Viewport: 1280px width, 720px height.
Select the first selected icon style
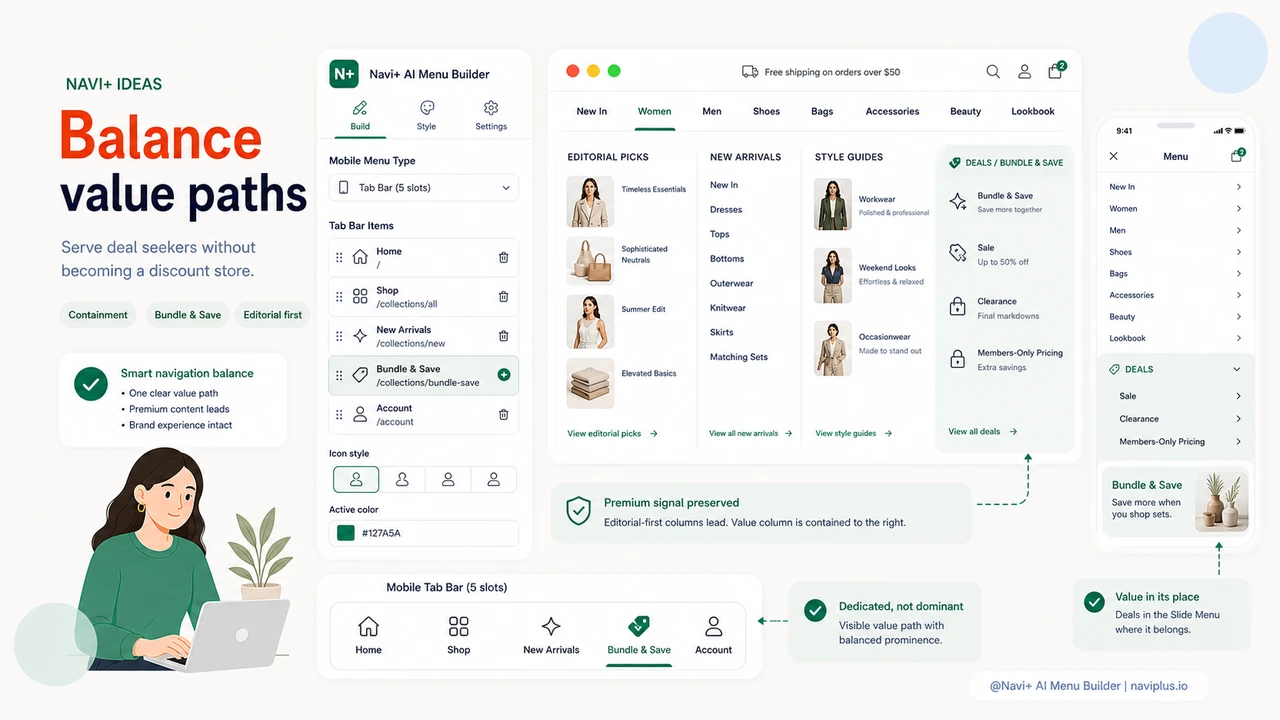click(x=356, y=480)
